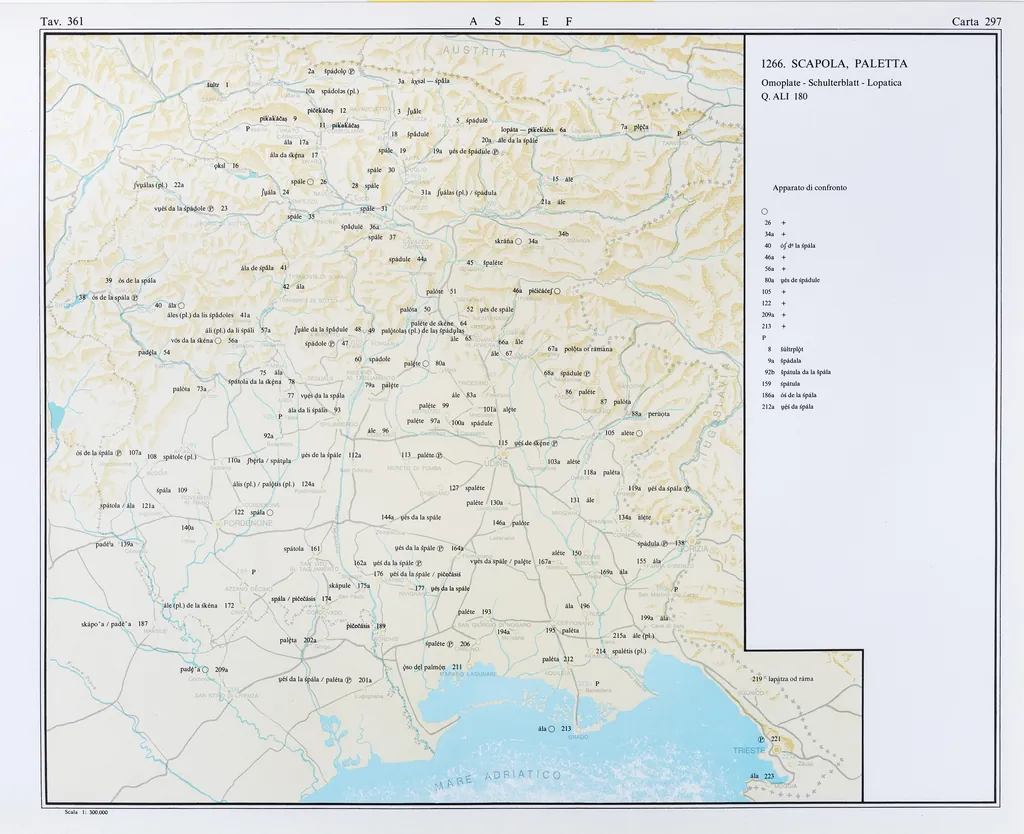This screenshot has height=834, width=1024.
Task: Click the 'Carta 297' label in the header
Action: click(x=977, y=22)
